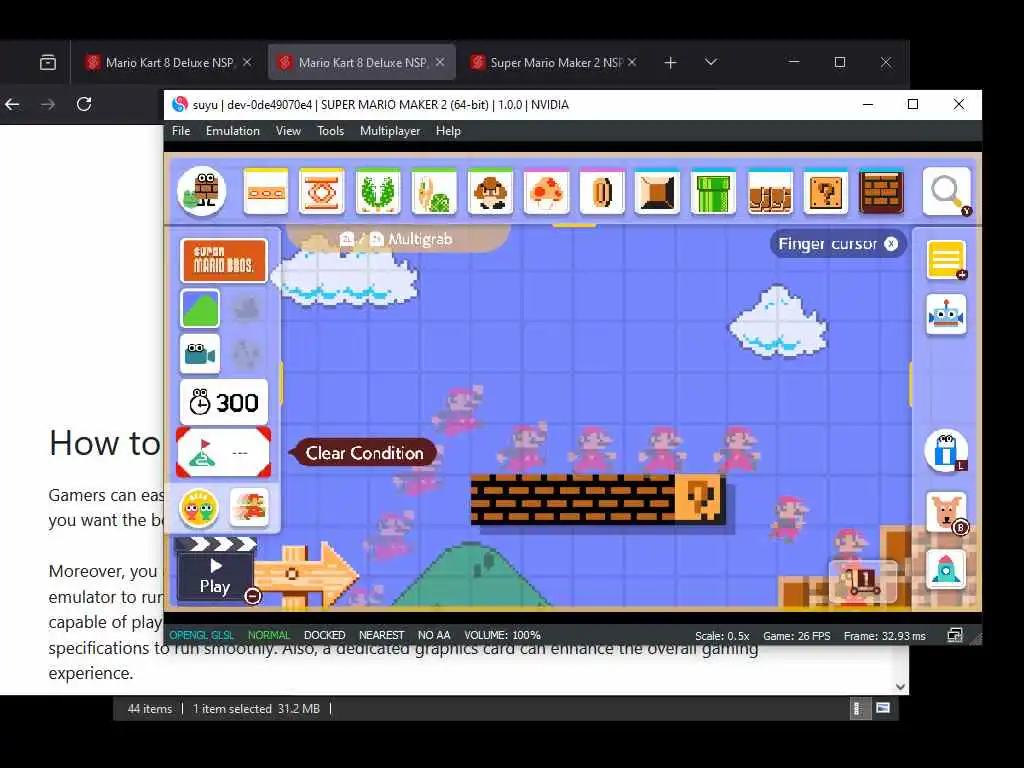Click the multiplayer status icon in suyu status bar
The image size is (1024, 768).
tap(954, 635)
